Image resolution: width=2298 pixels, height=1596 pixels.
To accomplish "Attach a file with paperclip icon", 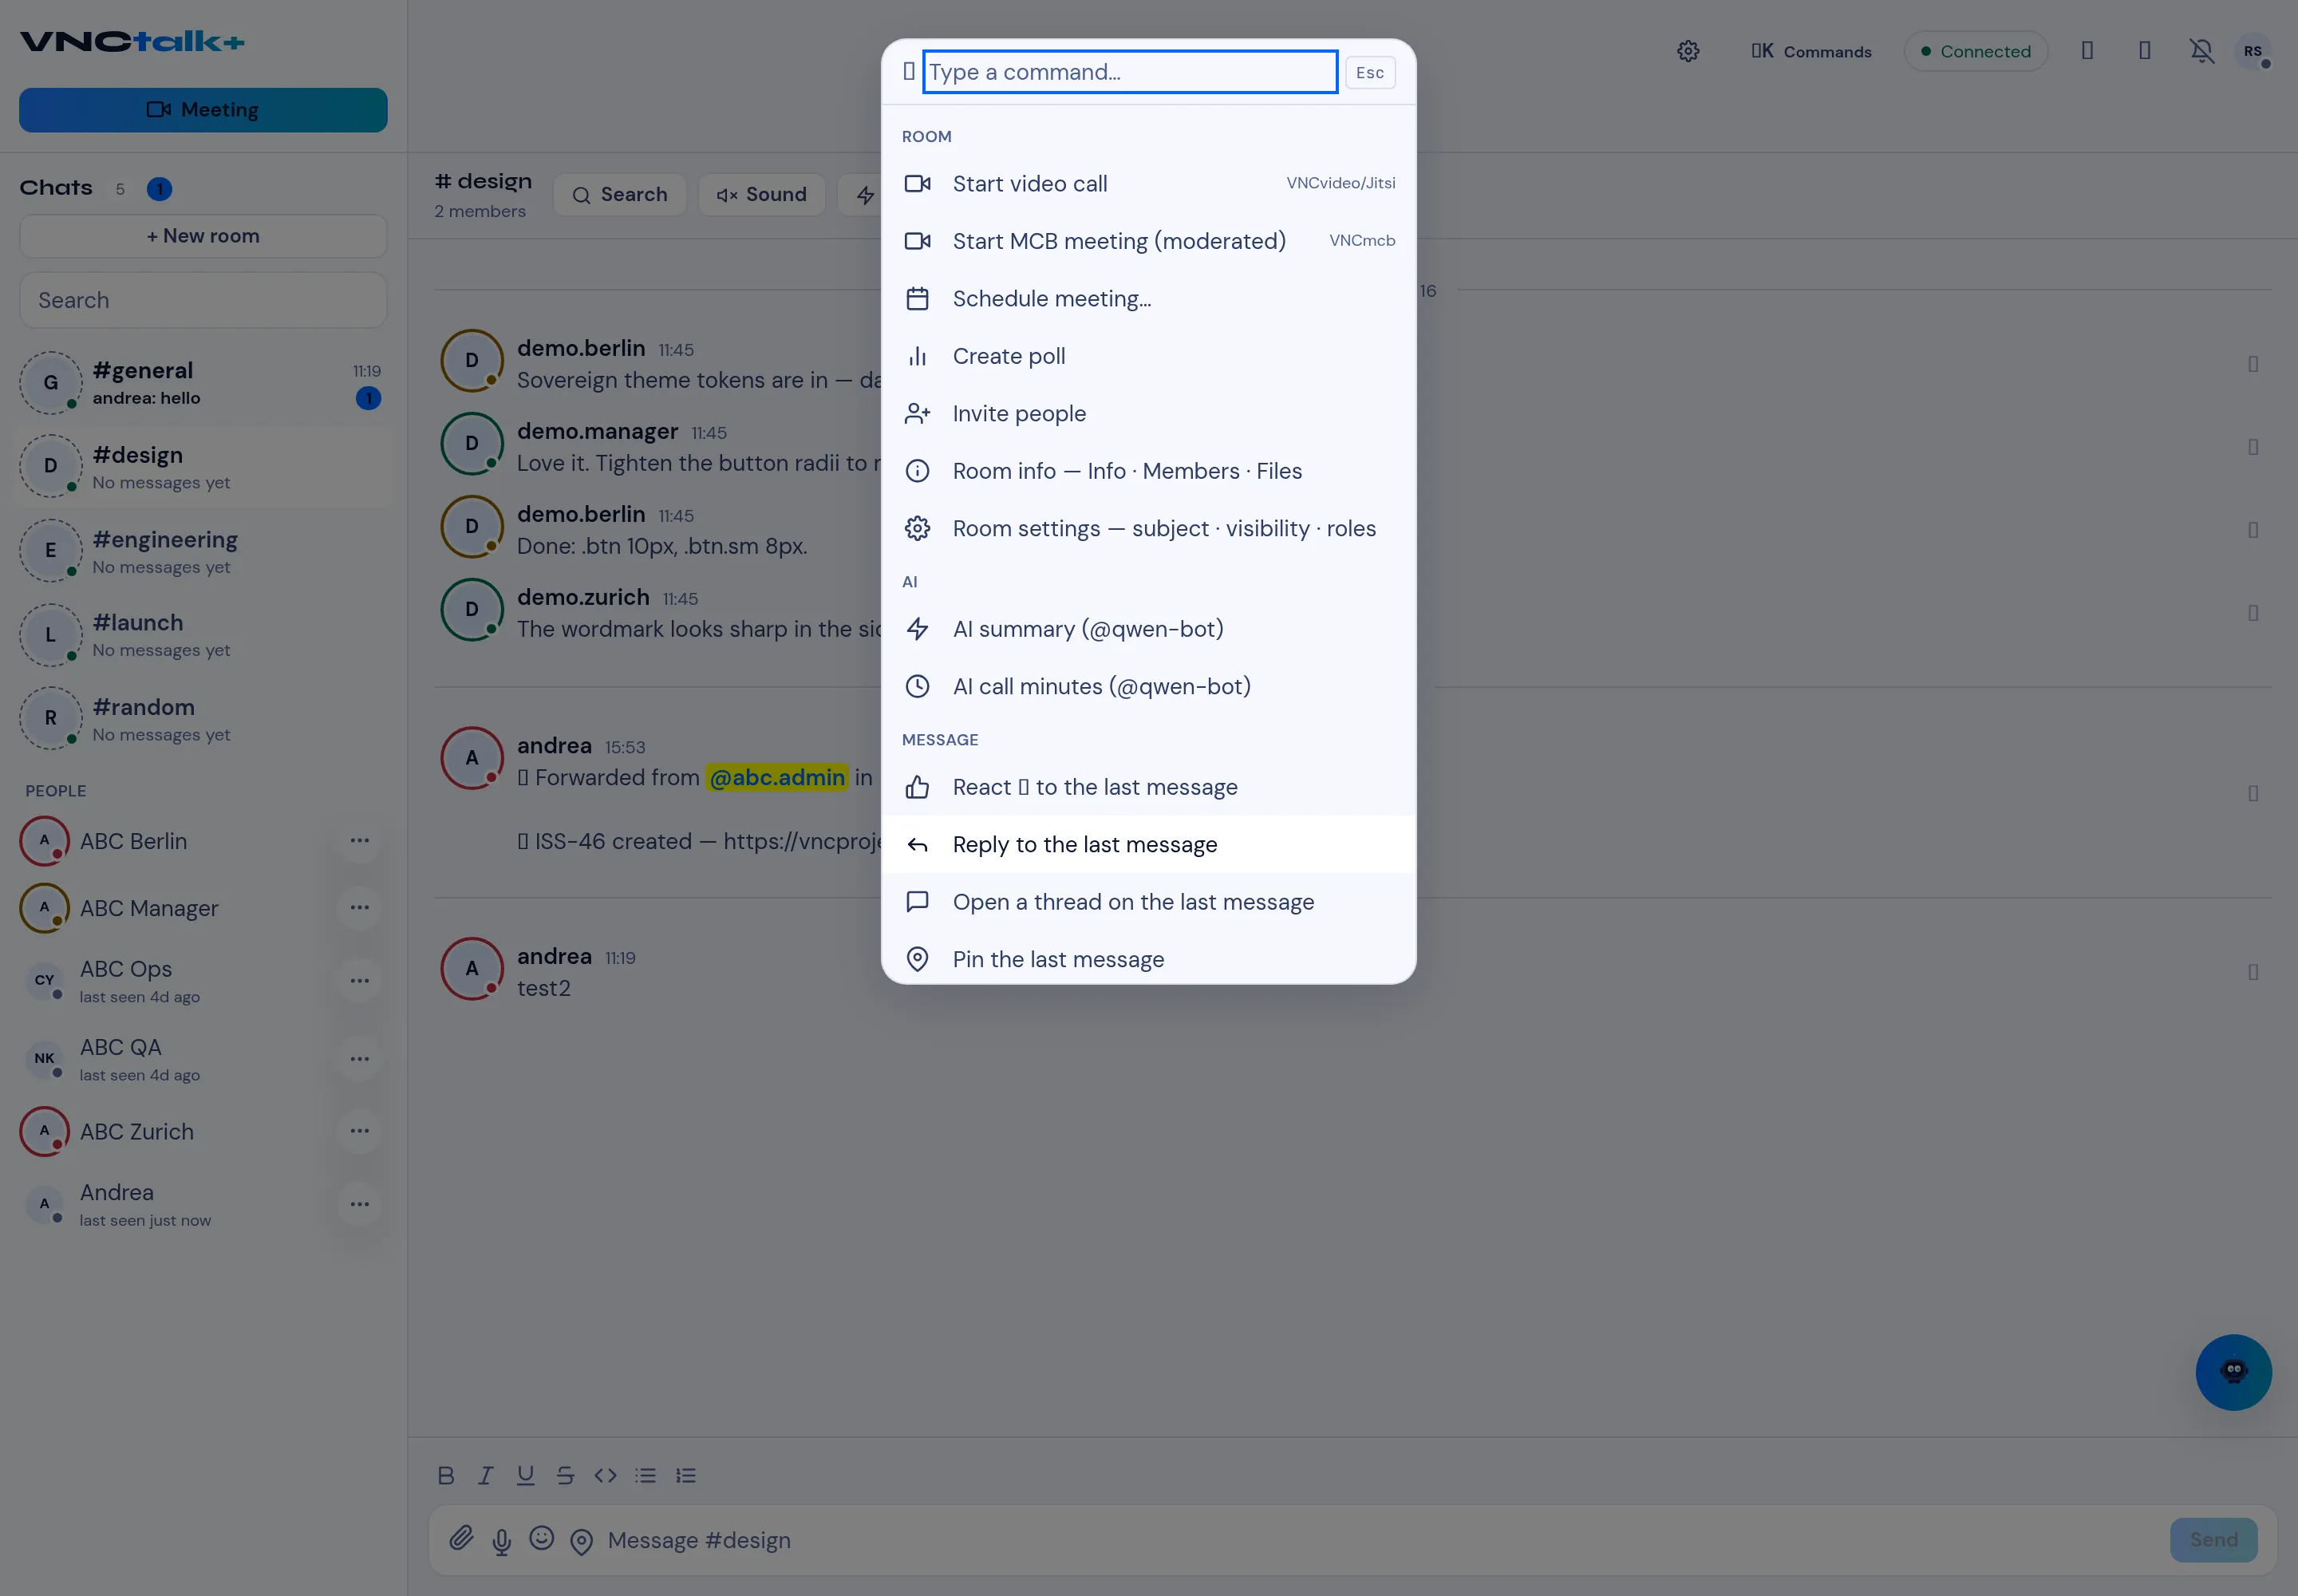I will click(x=461, y=1539).
